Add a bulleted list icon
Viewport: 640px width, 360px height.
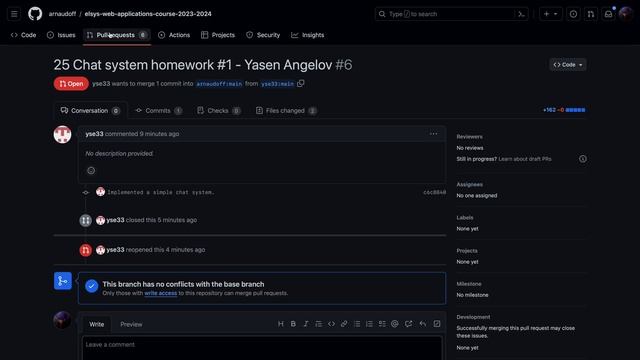(357, 324)
